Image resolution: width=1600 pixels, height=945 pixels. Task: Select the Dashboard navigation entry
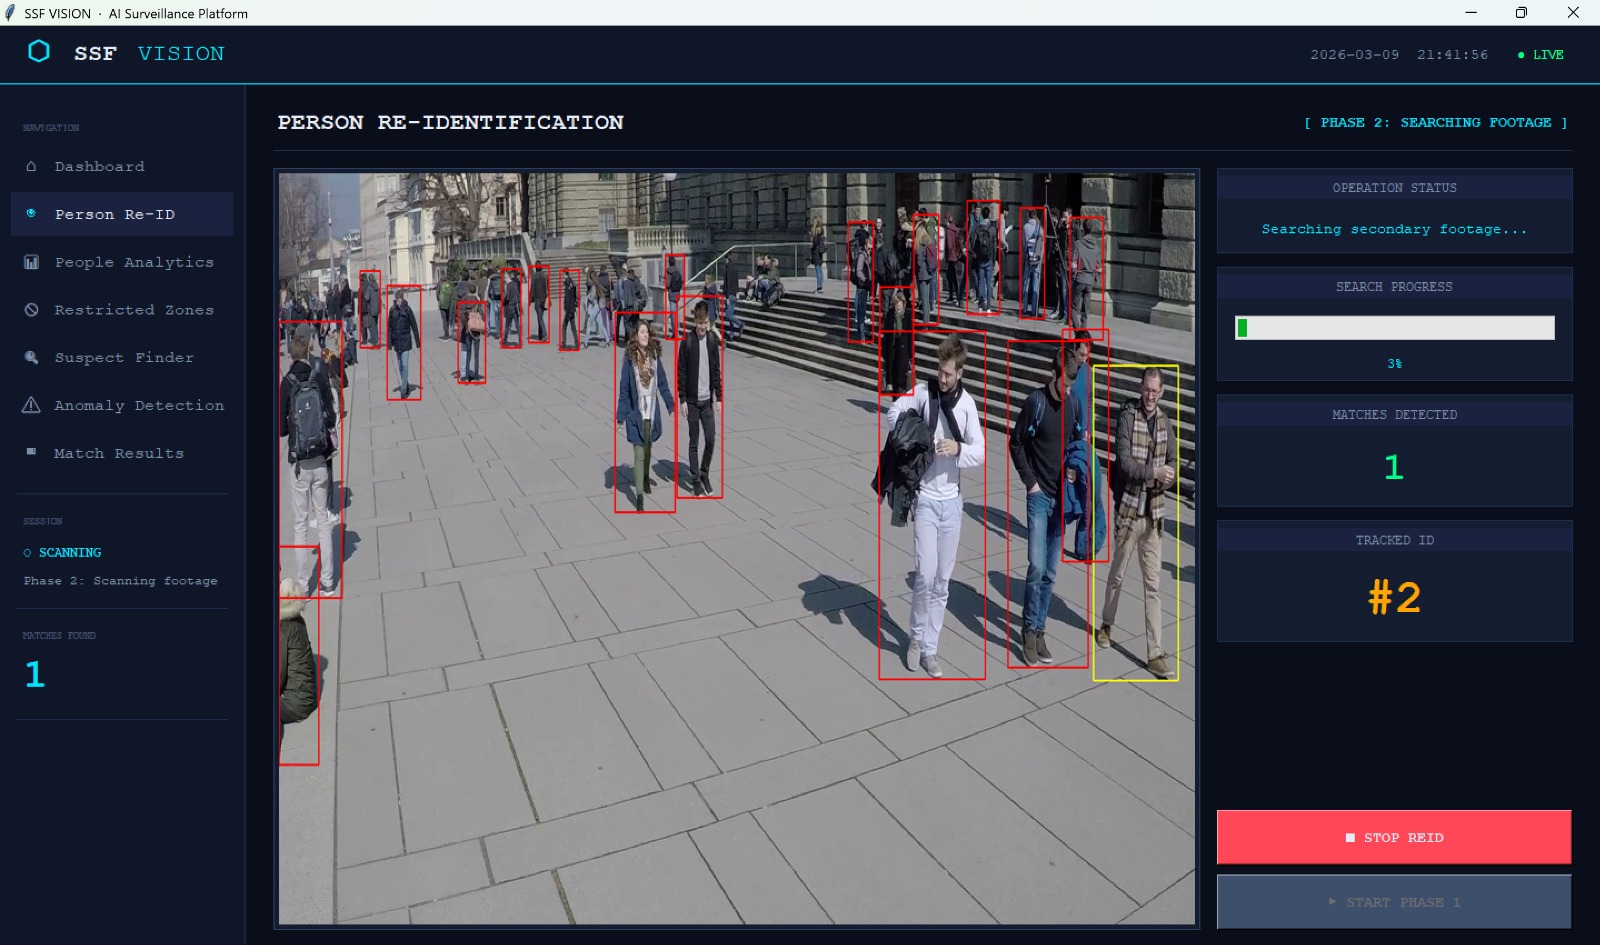[x=100, y=166]
